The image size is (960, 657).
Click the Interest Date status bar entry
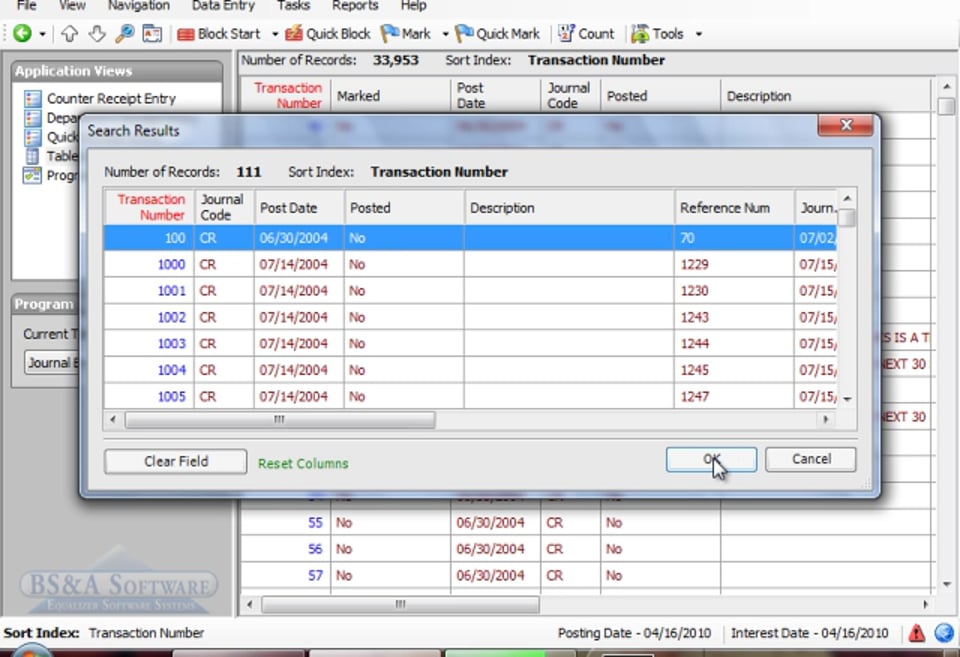[809, 633]
